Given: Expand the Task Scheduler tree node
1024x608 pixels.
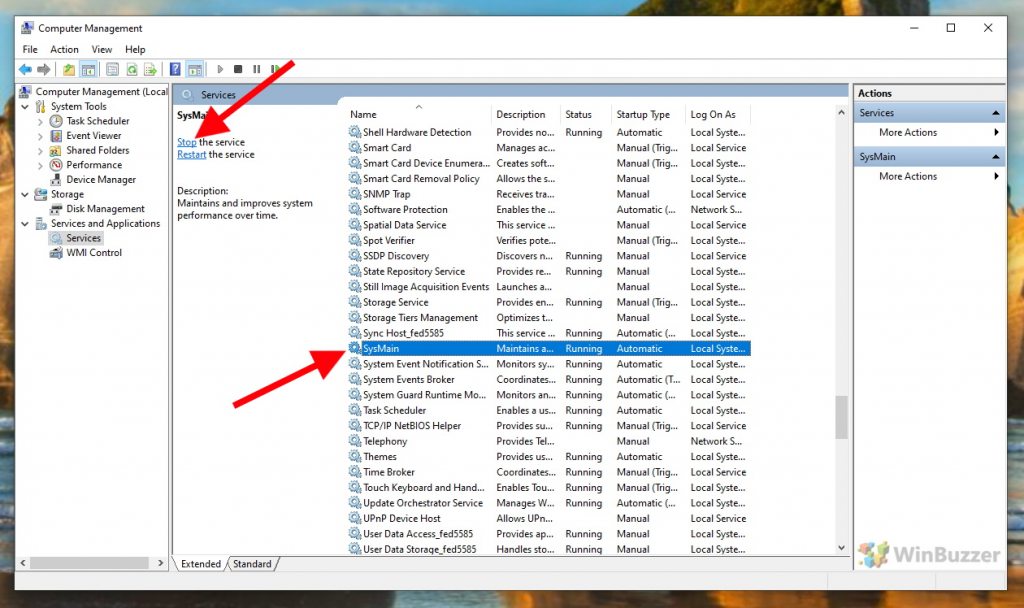Looking at the screenshot, I should tap(40, 121).
